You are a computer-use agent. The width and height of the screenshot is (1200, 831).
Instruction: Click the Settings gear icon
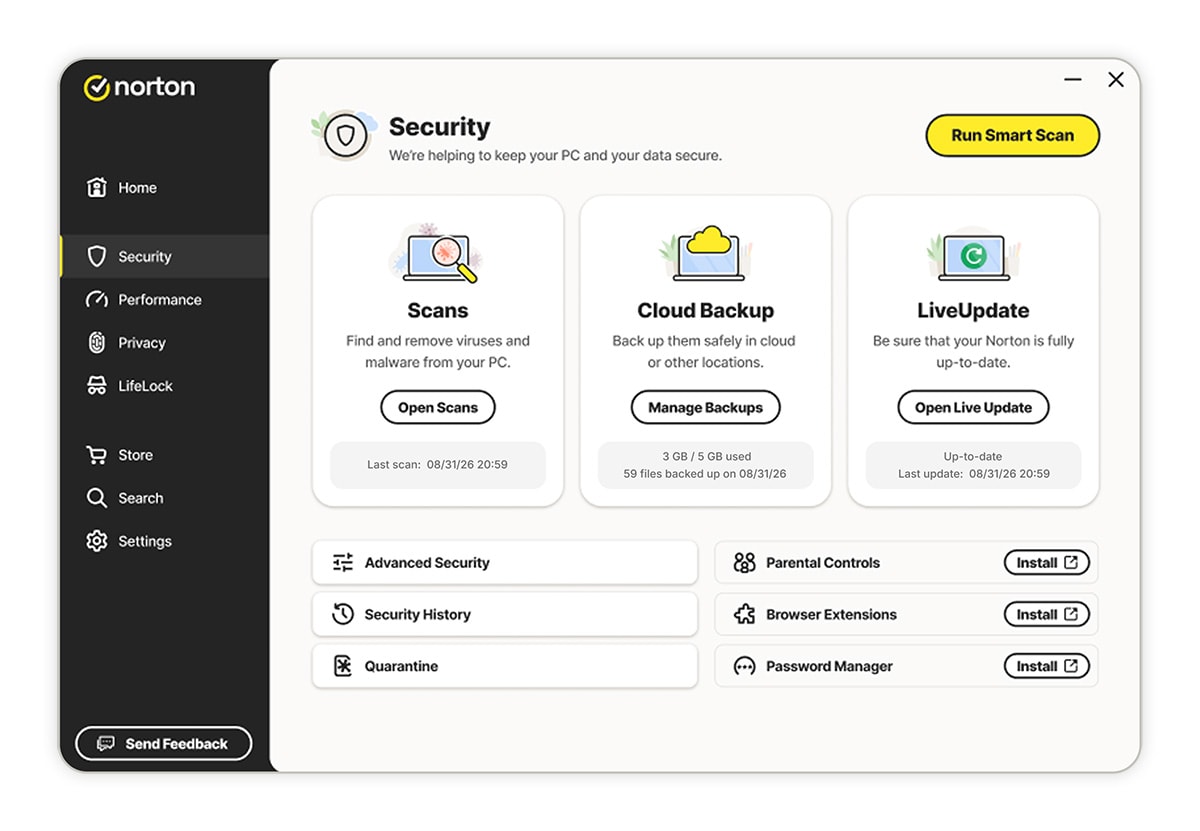96,541
